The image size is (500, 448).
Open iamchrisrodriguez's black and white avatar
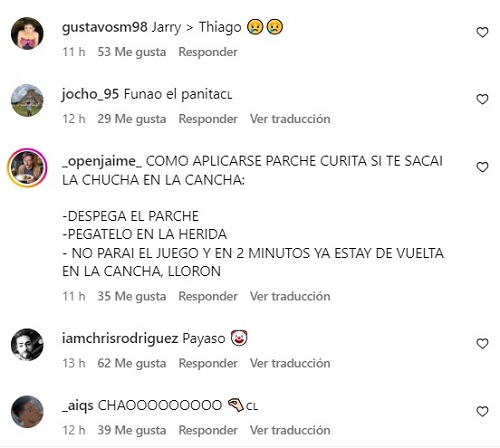(x=27, y=345)
